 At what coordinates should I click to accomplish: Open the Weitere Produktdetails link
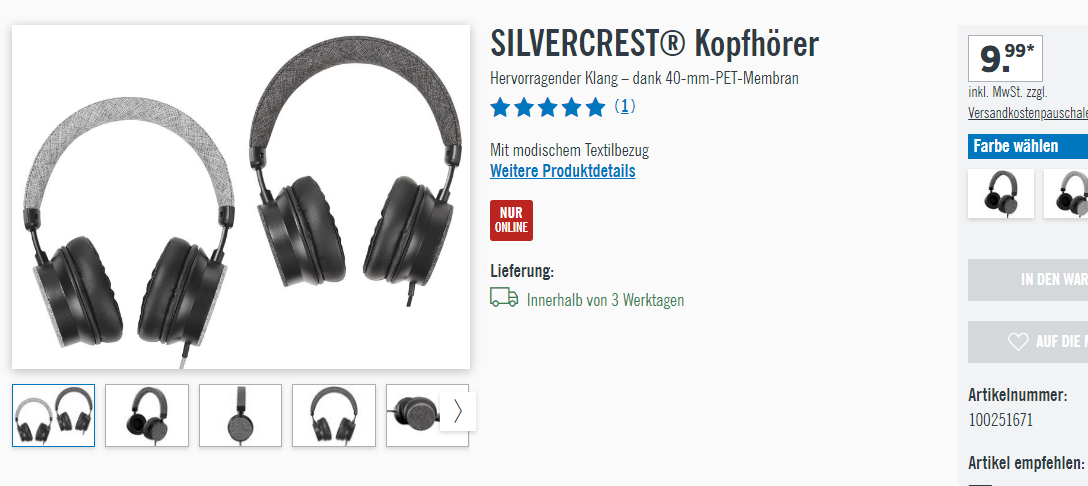point(563,171)
